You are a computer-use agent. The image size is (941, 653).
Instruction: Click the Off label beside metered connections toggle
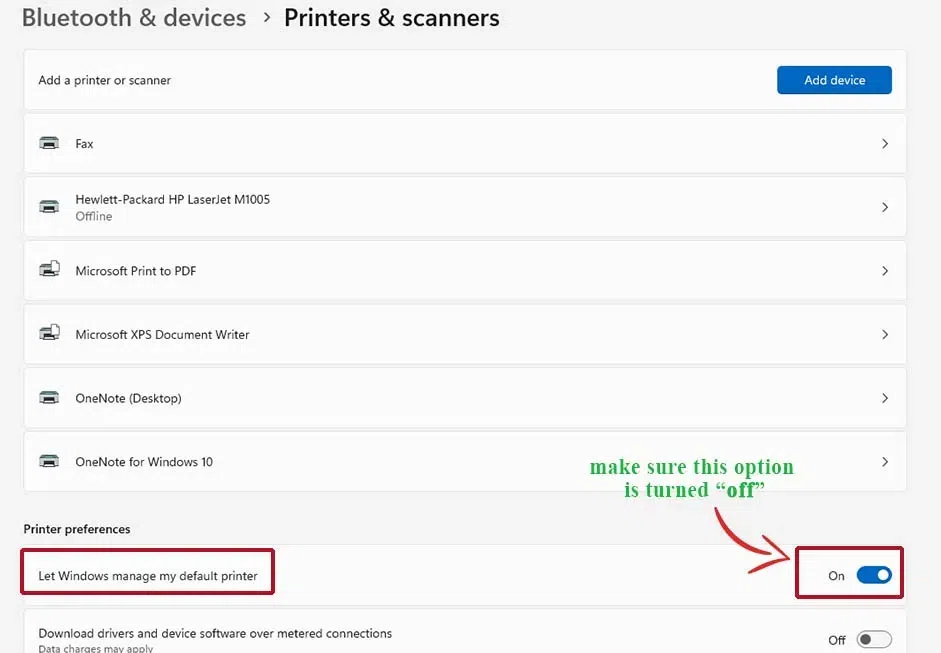(x=837, y=640)
